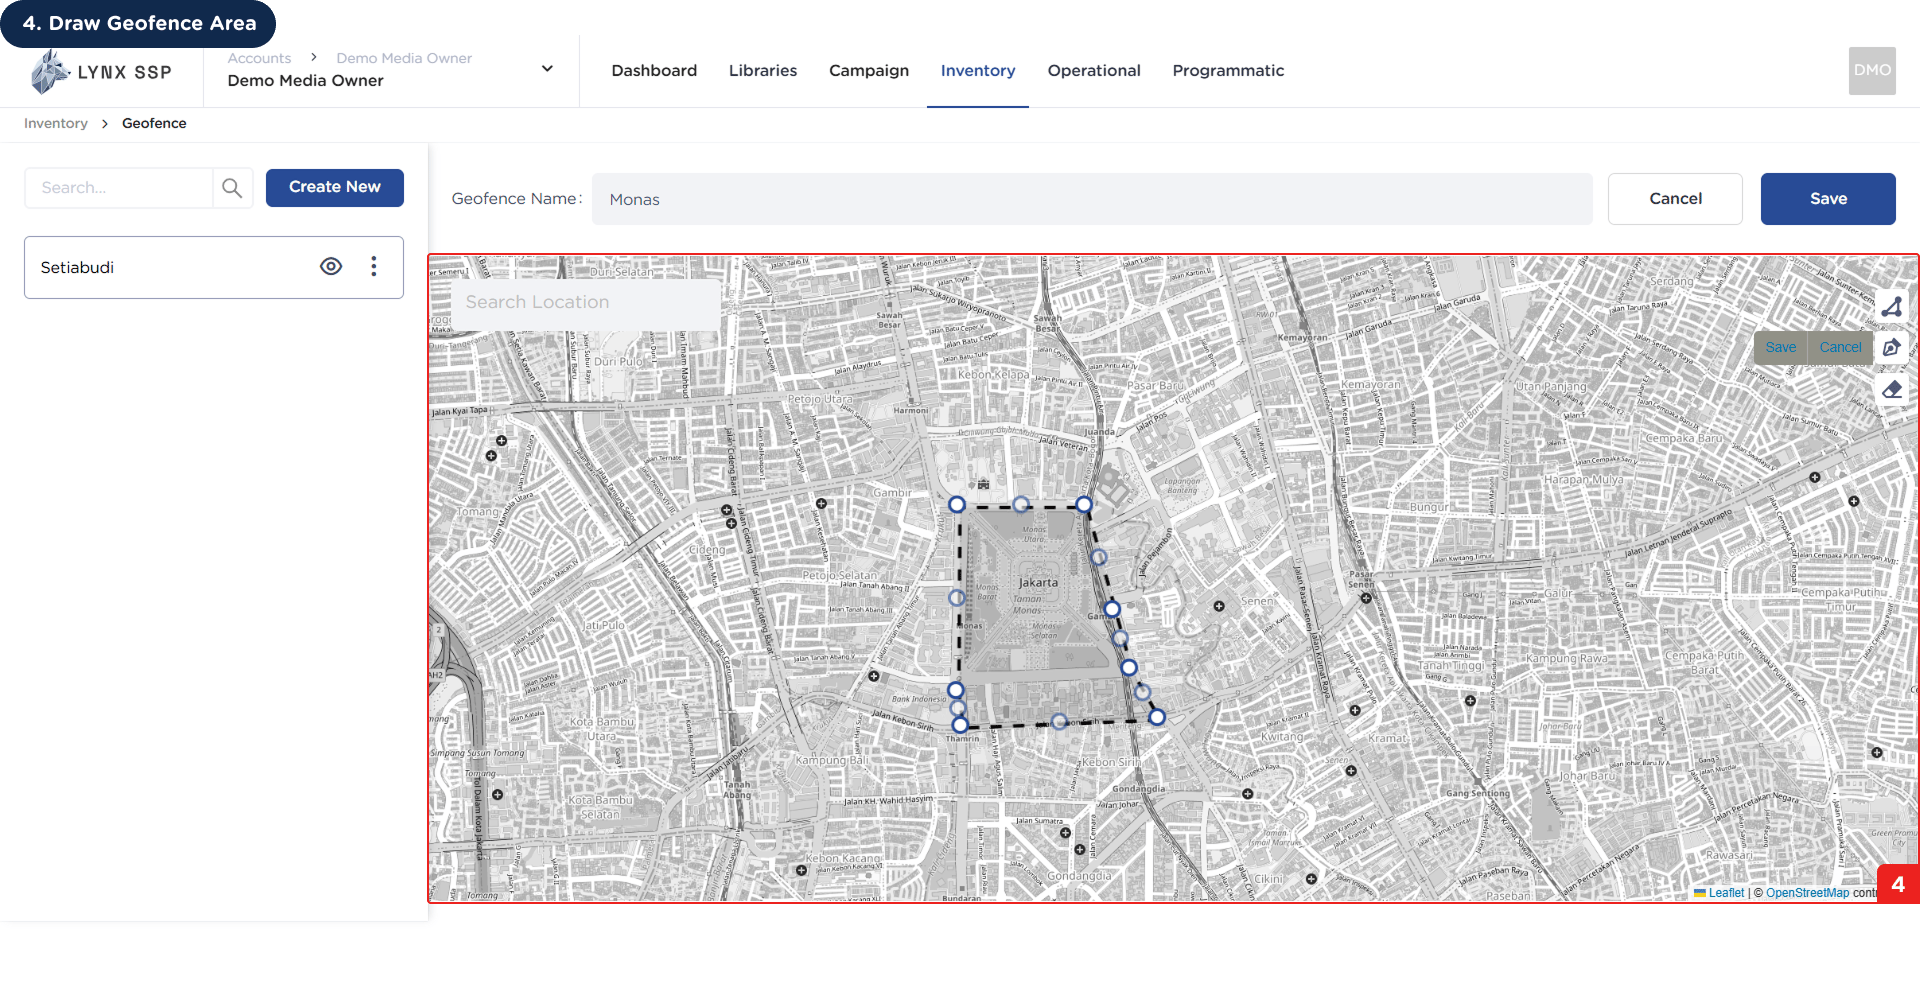Image resolution: width=1920 pixels, height=983 pixels.
Task: Open the Leaflet attribution link
Action: [x=1726, y=893]
